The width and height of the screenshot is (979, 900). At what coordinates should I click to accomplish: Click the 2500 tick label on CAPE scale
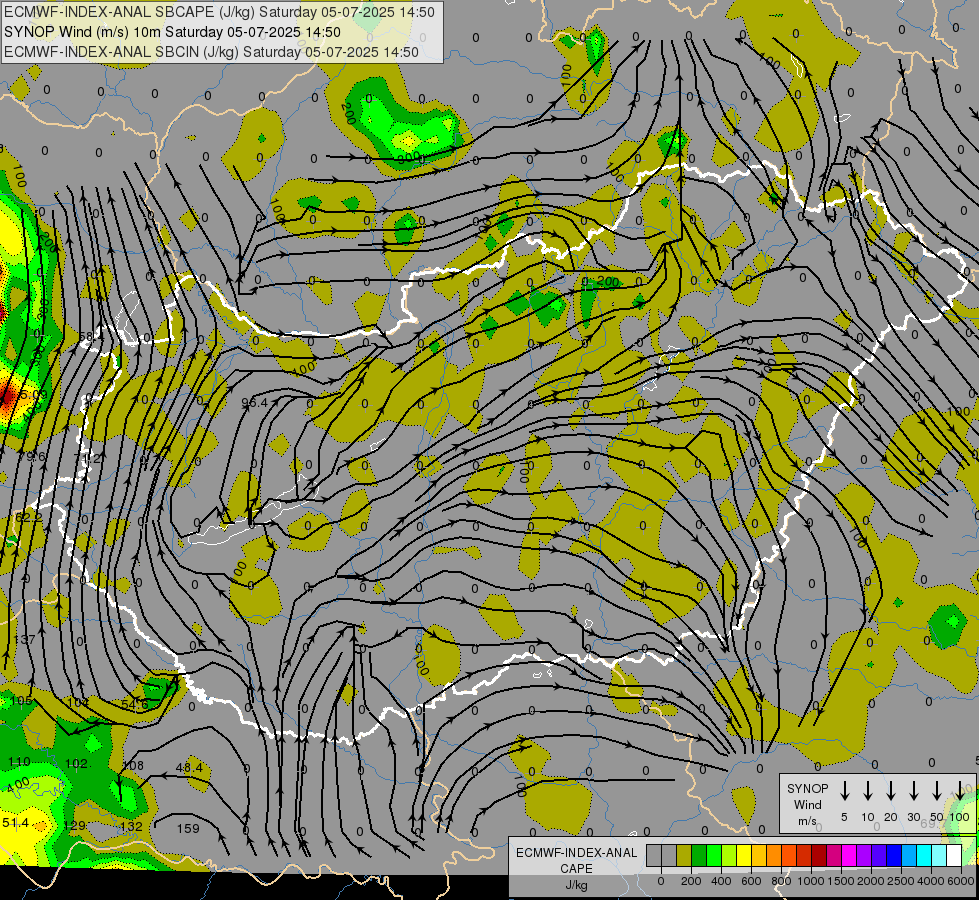point(901,881)
